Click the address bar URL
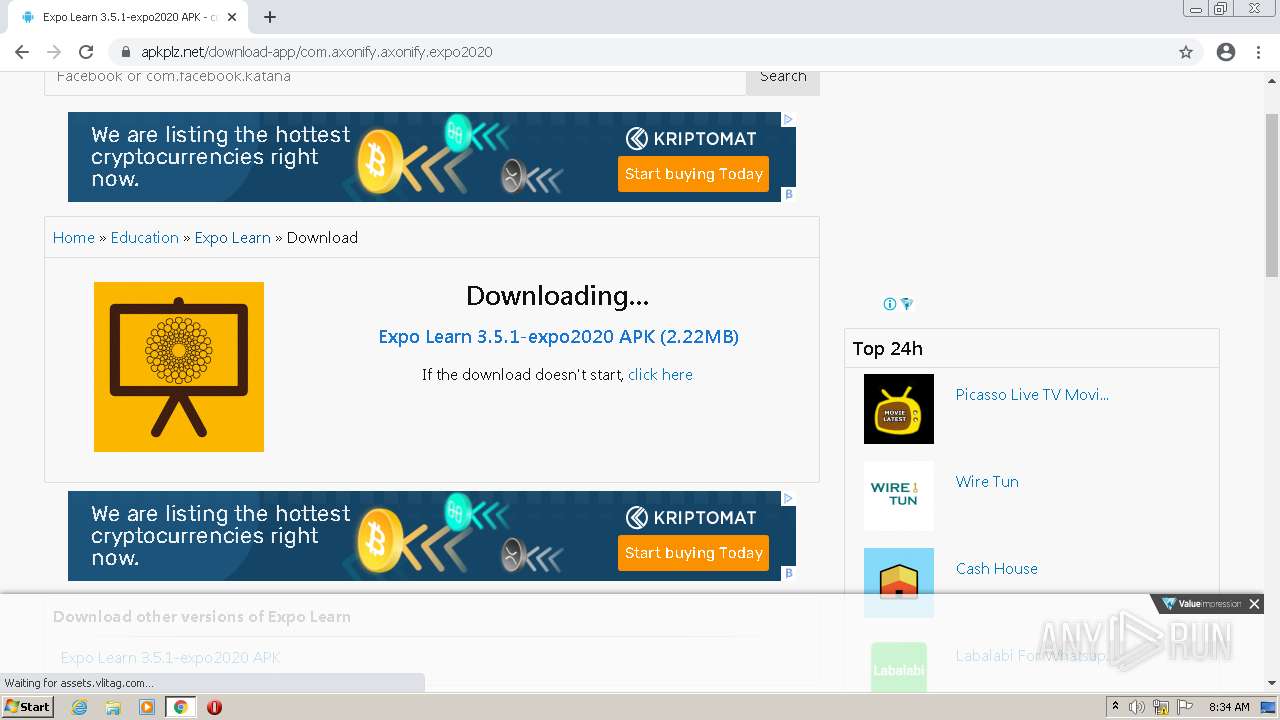Image resolution: width=1280 pixels, height=720 pixels. click(x=316, y=52)
